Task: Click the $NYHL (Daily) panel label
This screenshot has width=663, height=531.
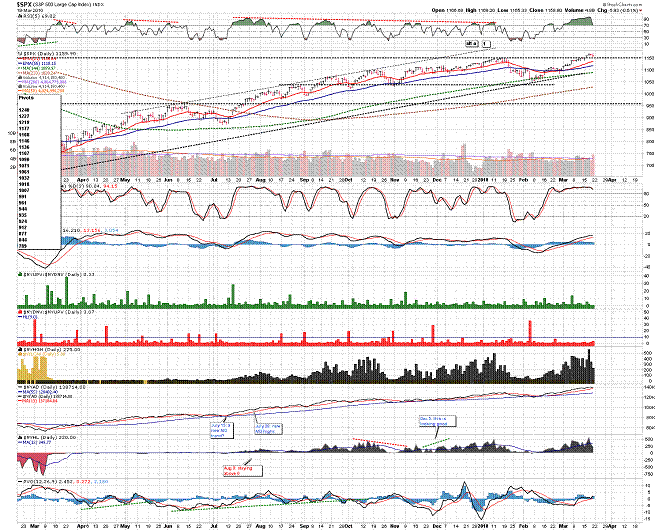Action: pos(47,437)
